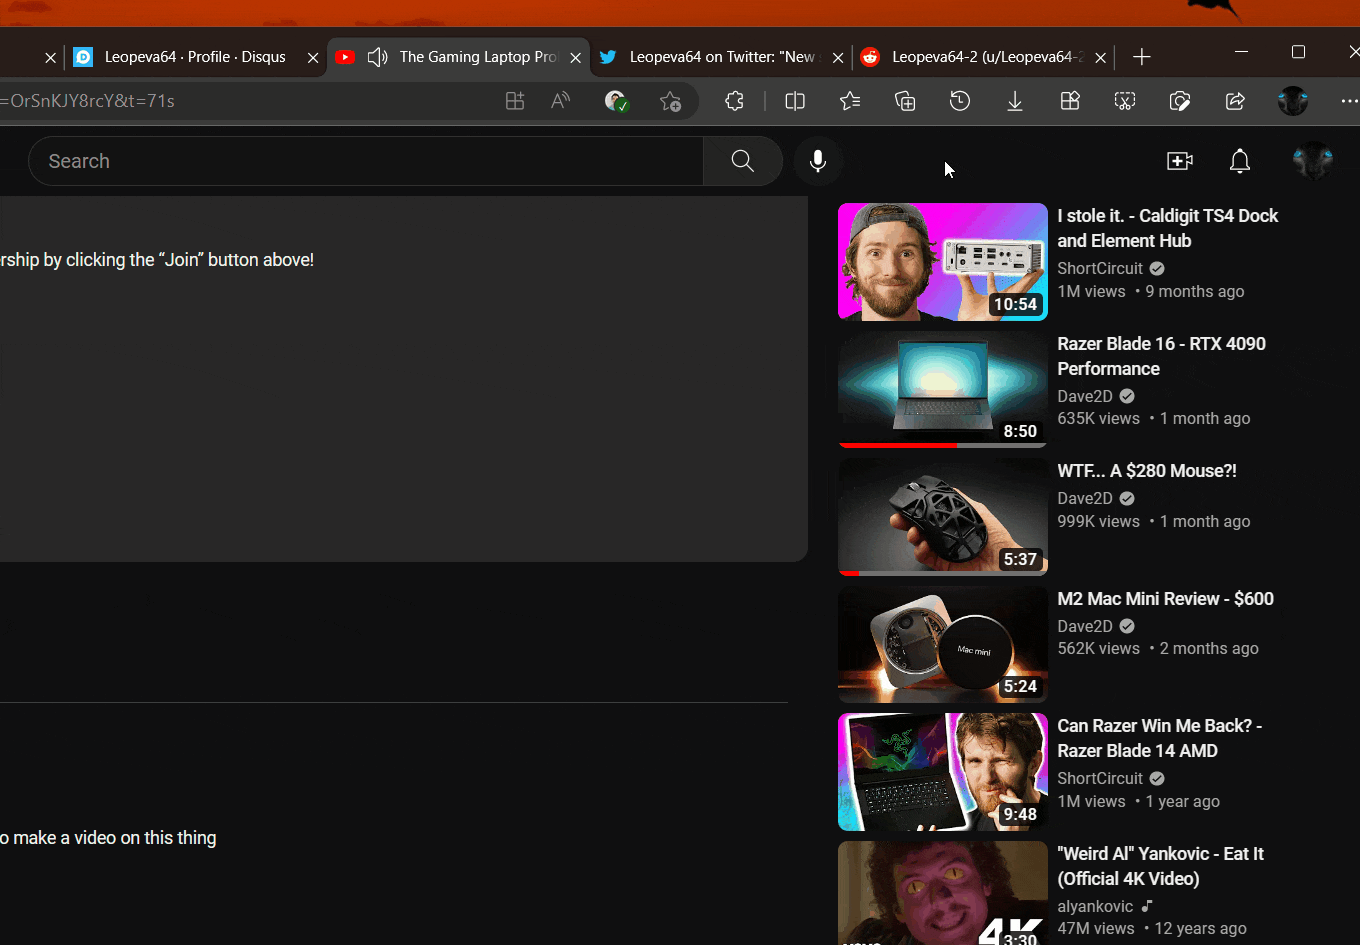Close the Twitter tab
The width and height of the screenshot is (1360, 945).
[x=838, y=58]
